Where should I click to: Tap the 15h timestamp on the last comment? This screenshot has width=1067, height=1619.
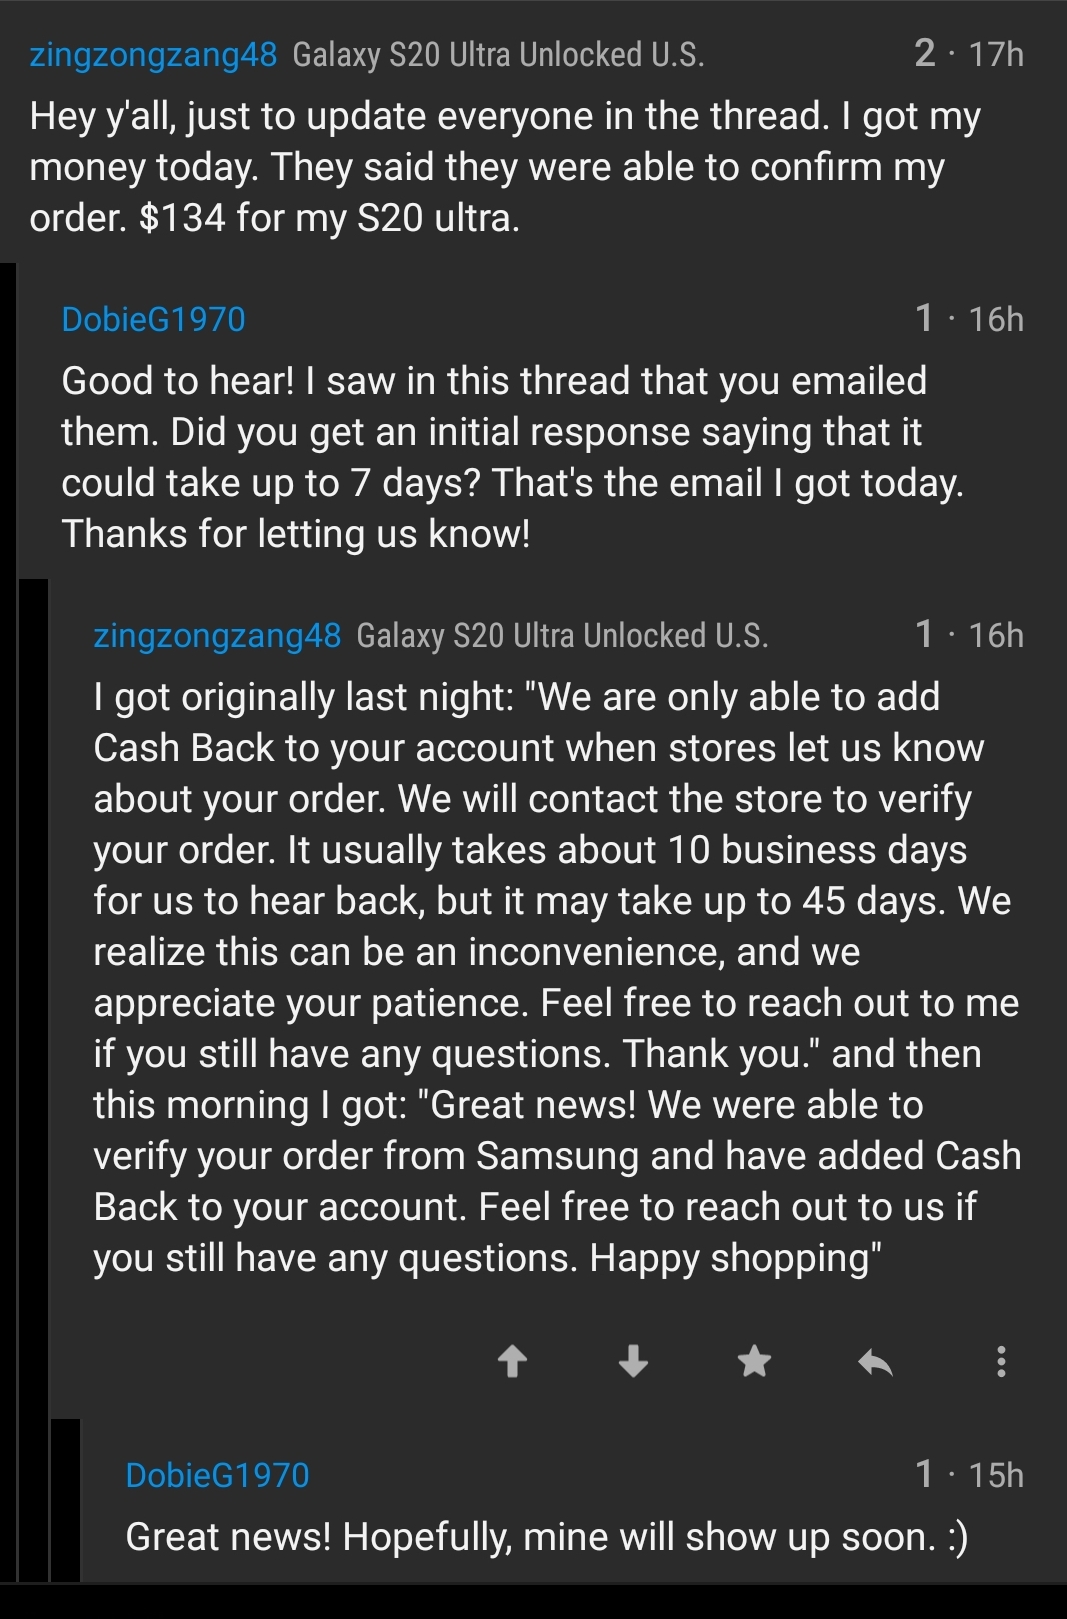[x=996, y=1475]
